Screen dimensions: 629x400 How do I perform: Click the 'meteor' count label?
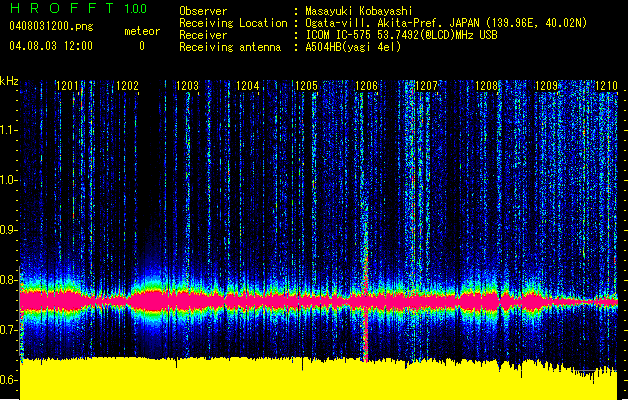(x=142, y=31)
